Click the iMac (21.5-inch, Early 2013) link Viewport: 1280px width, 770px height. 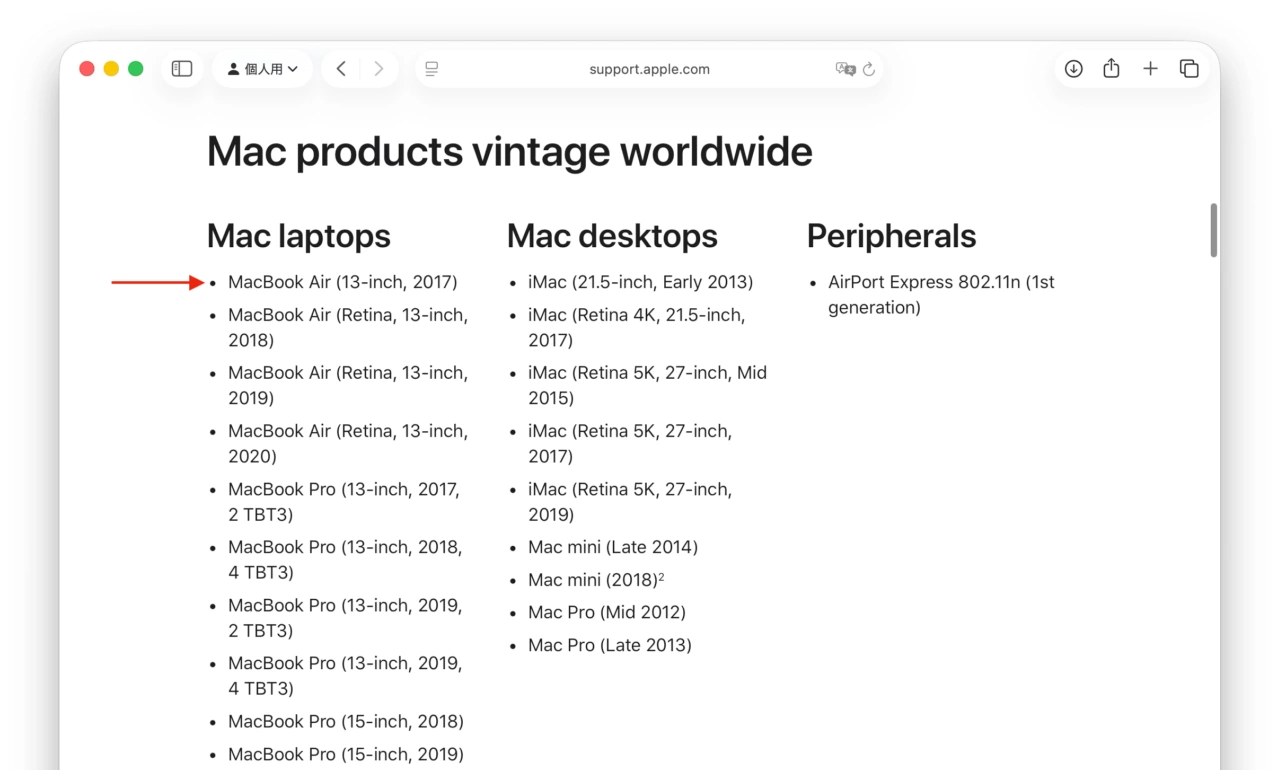pos(640,282)
